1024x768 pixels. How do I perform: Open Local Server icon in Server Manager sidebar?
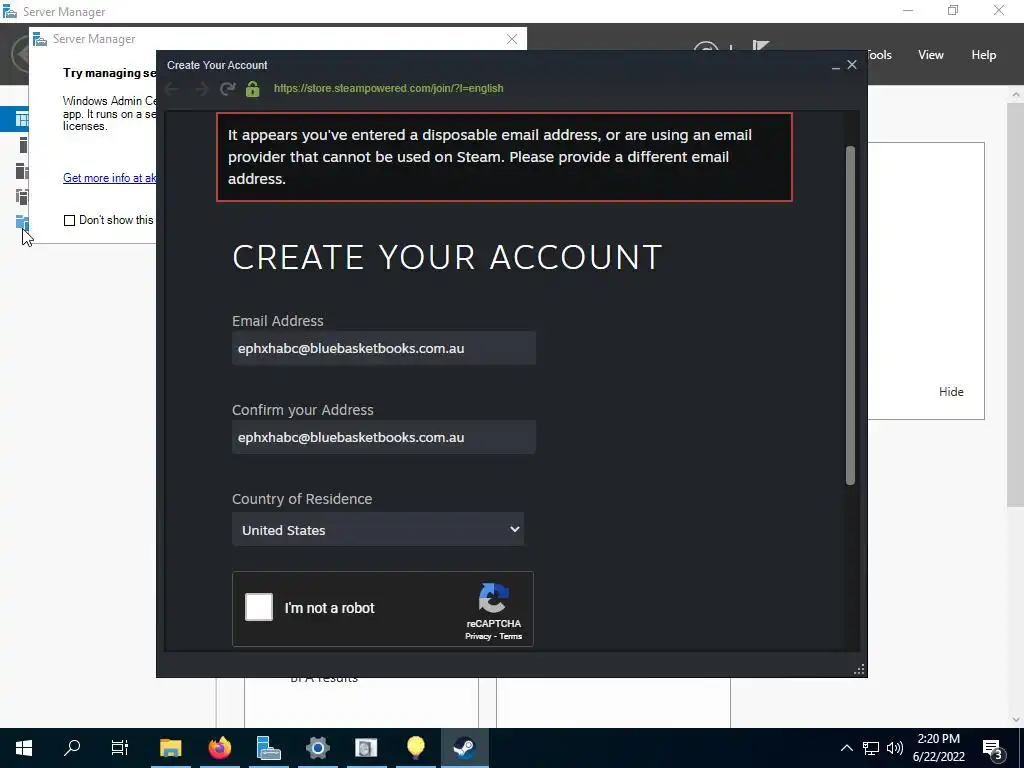23,145
